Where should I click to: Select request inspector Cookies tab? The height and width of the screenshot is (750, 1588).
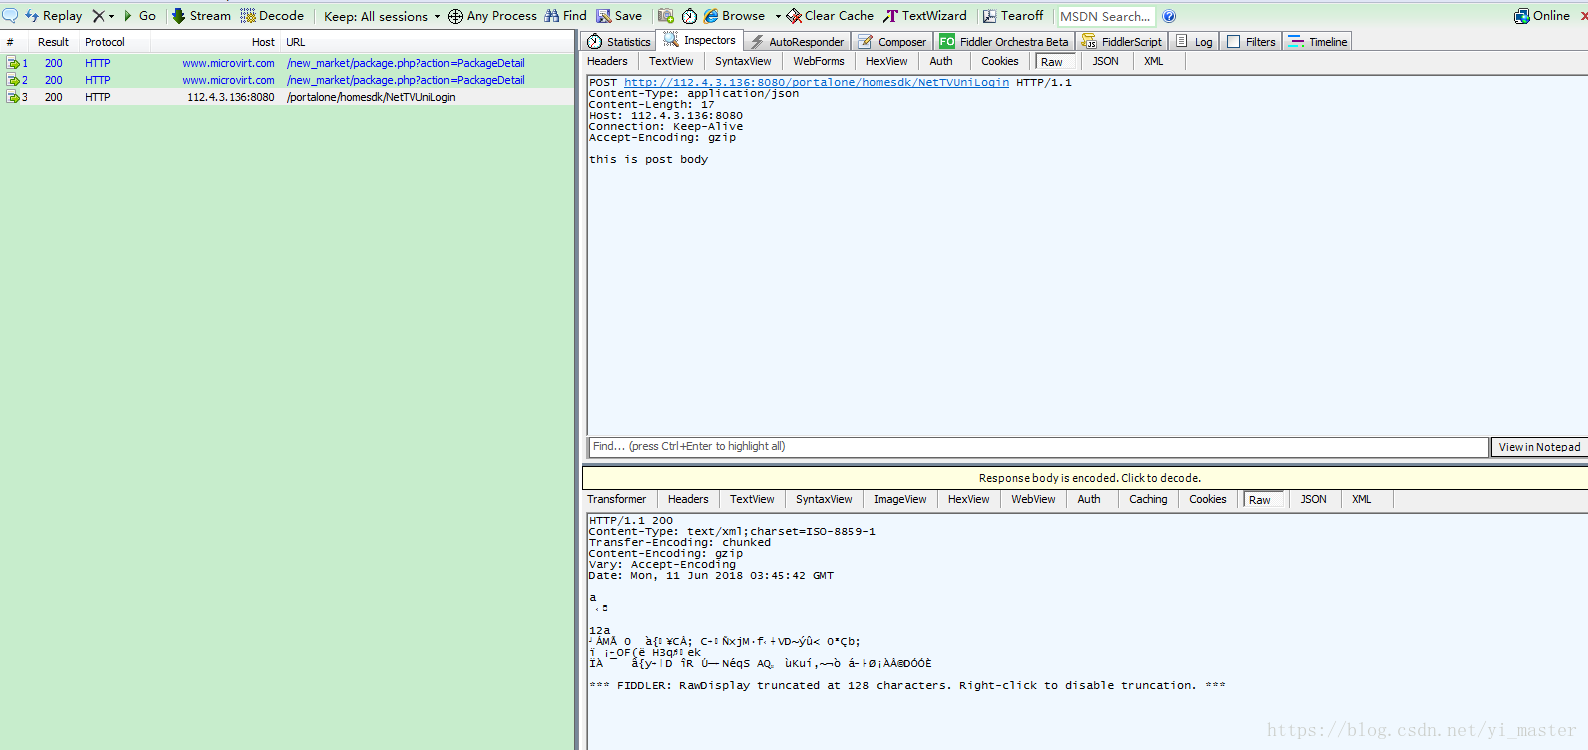pyautogui.click(x=1000, y=61)
